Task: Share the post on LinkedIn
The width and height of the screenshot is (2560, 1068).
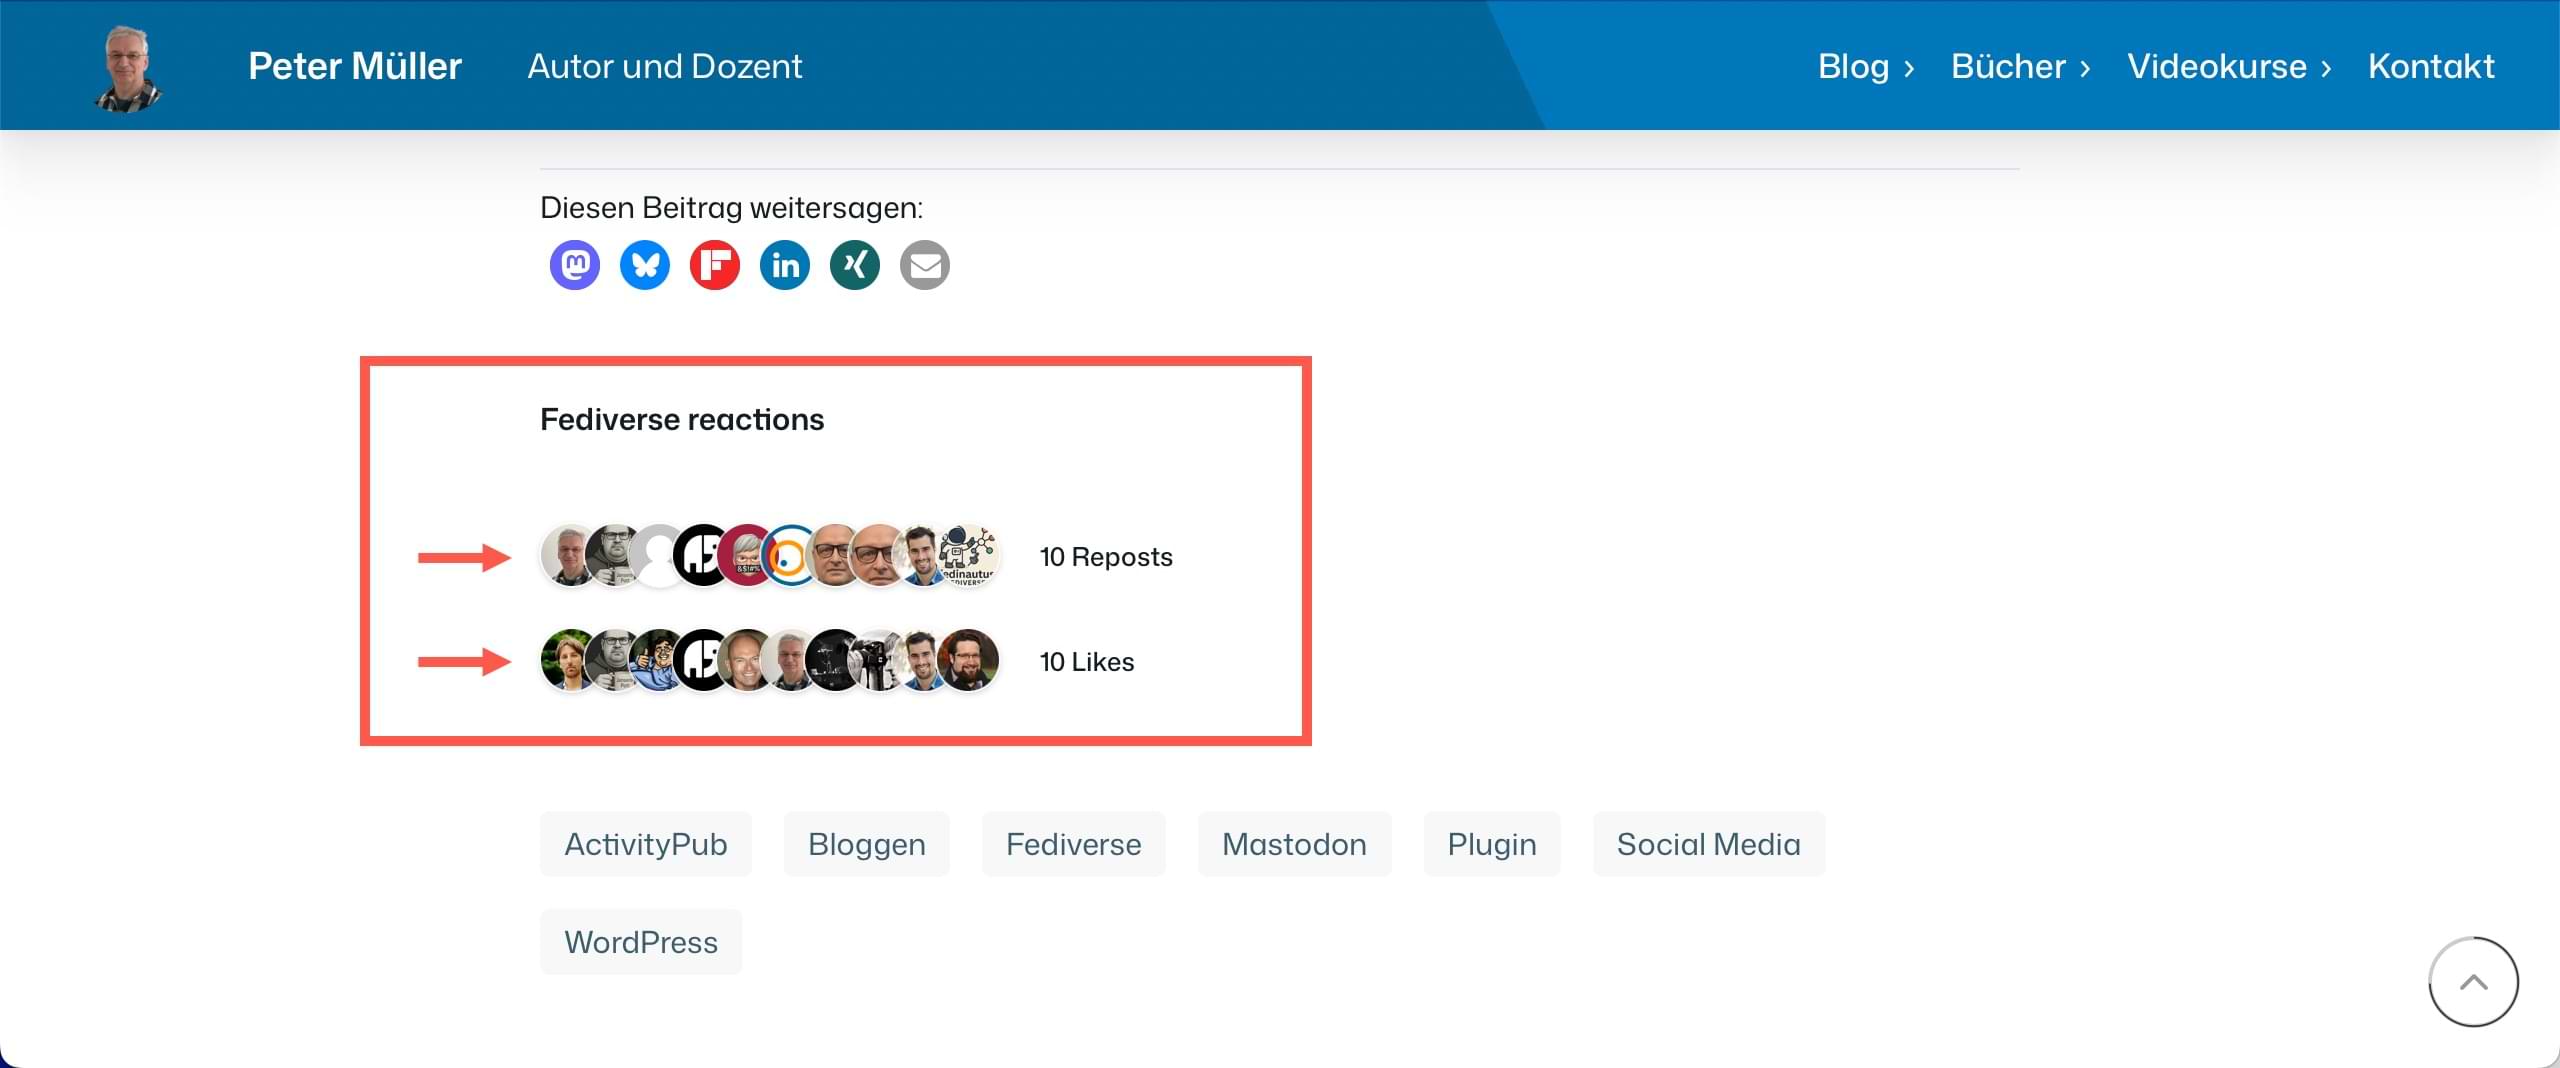Action: coord(784,265)
